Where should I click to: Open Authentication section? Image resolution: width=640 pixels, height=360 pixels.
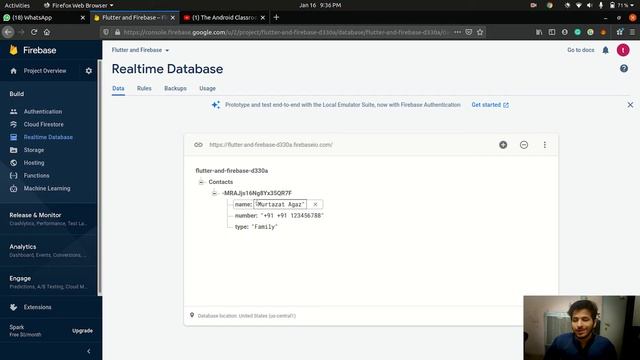[42, 111]
